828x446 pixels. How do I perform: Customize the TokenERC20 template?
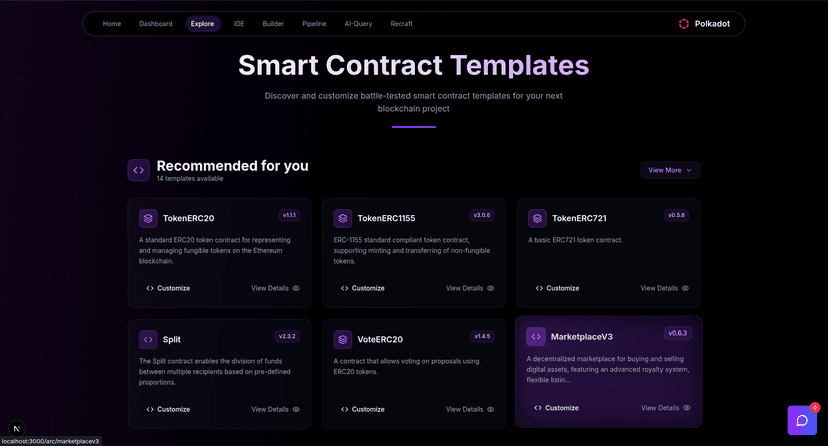click(168, 288)
